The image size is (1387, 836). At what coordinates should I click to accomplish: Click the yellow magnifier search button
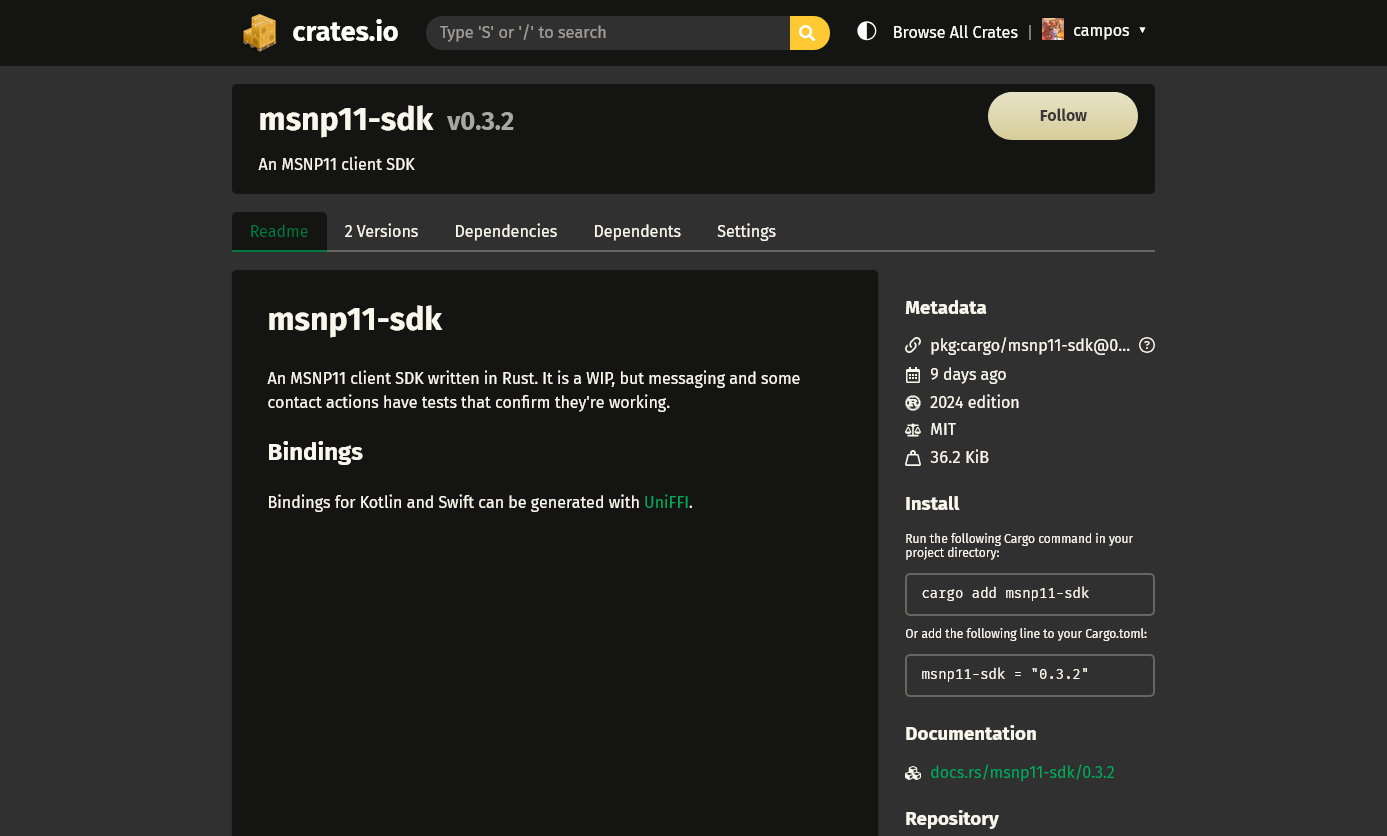click(x=809, y=33)
